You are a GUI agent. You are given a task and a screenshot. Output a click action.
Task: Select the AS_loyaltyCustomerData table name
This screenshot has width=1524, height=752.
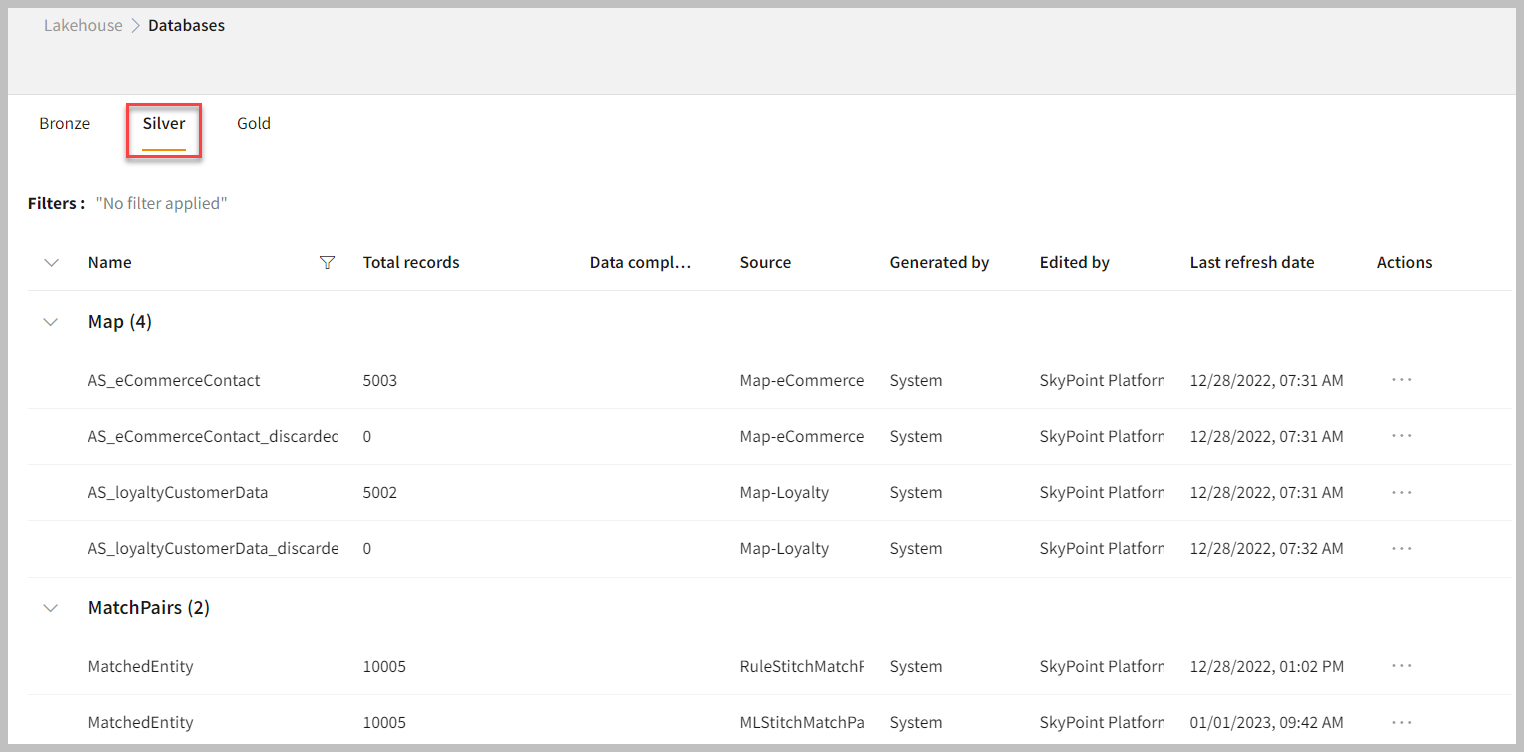[x=178, y=493]
